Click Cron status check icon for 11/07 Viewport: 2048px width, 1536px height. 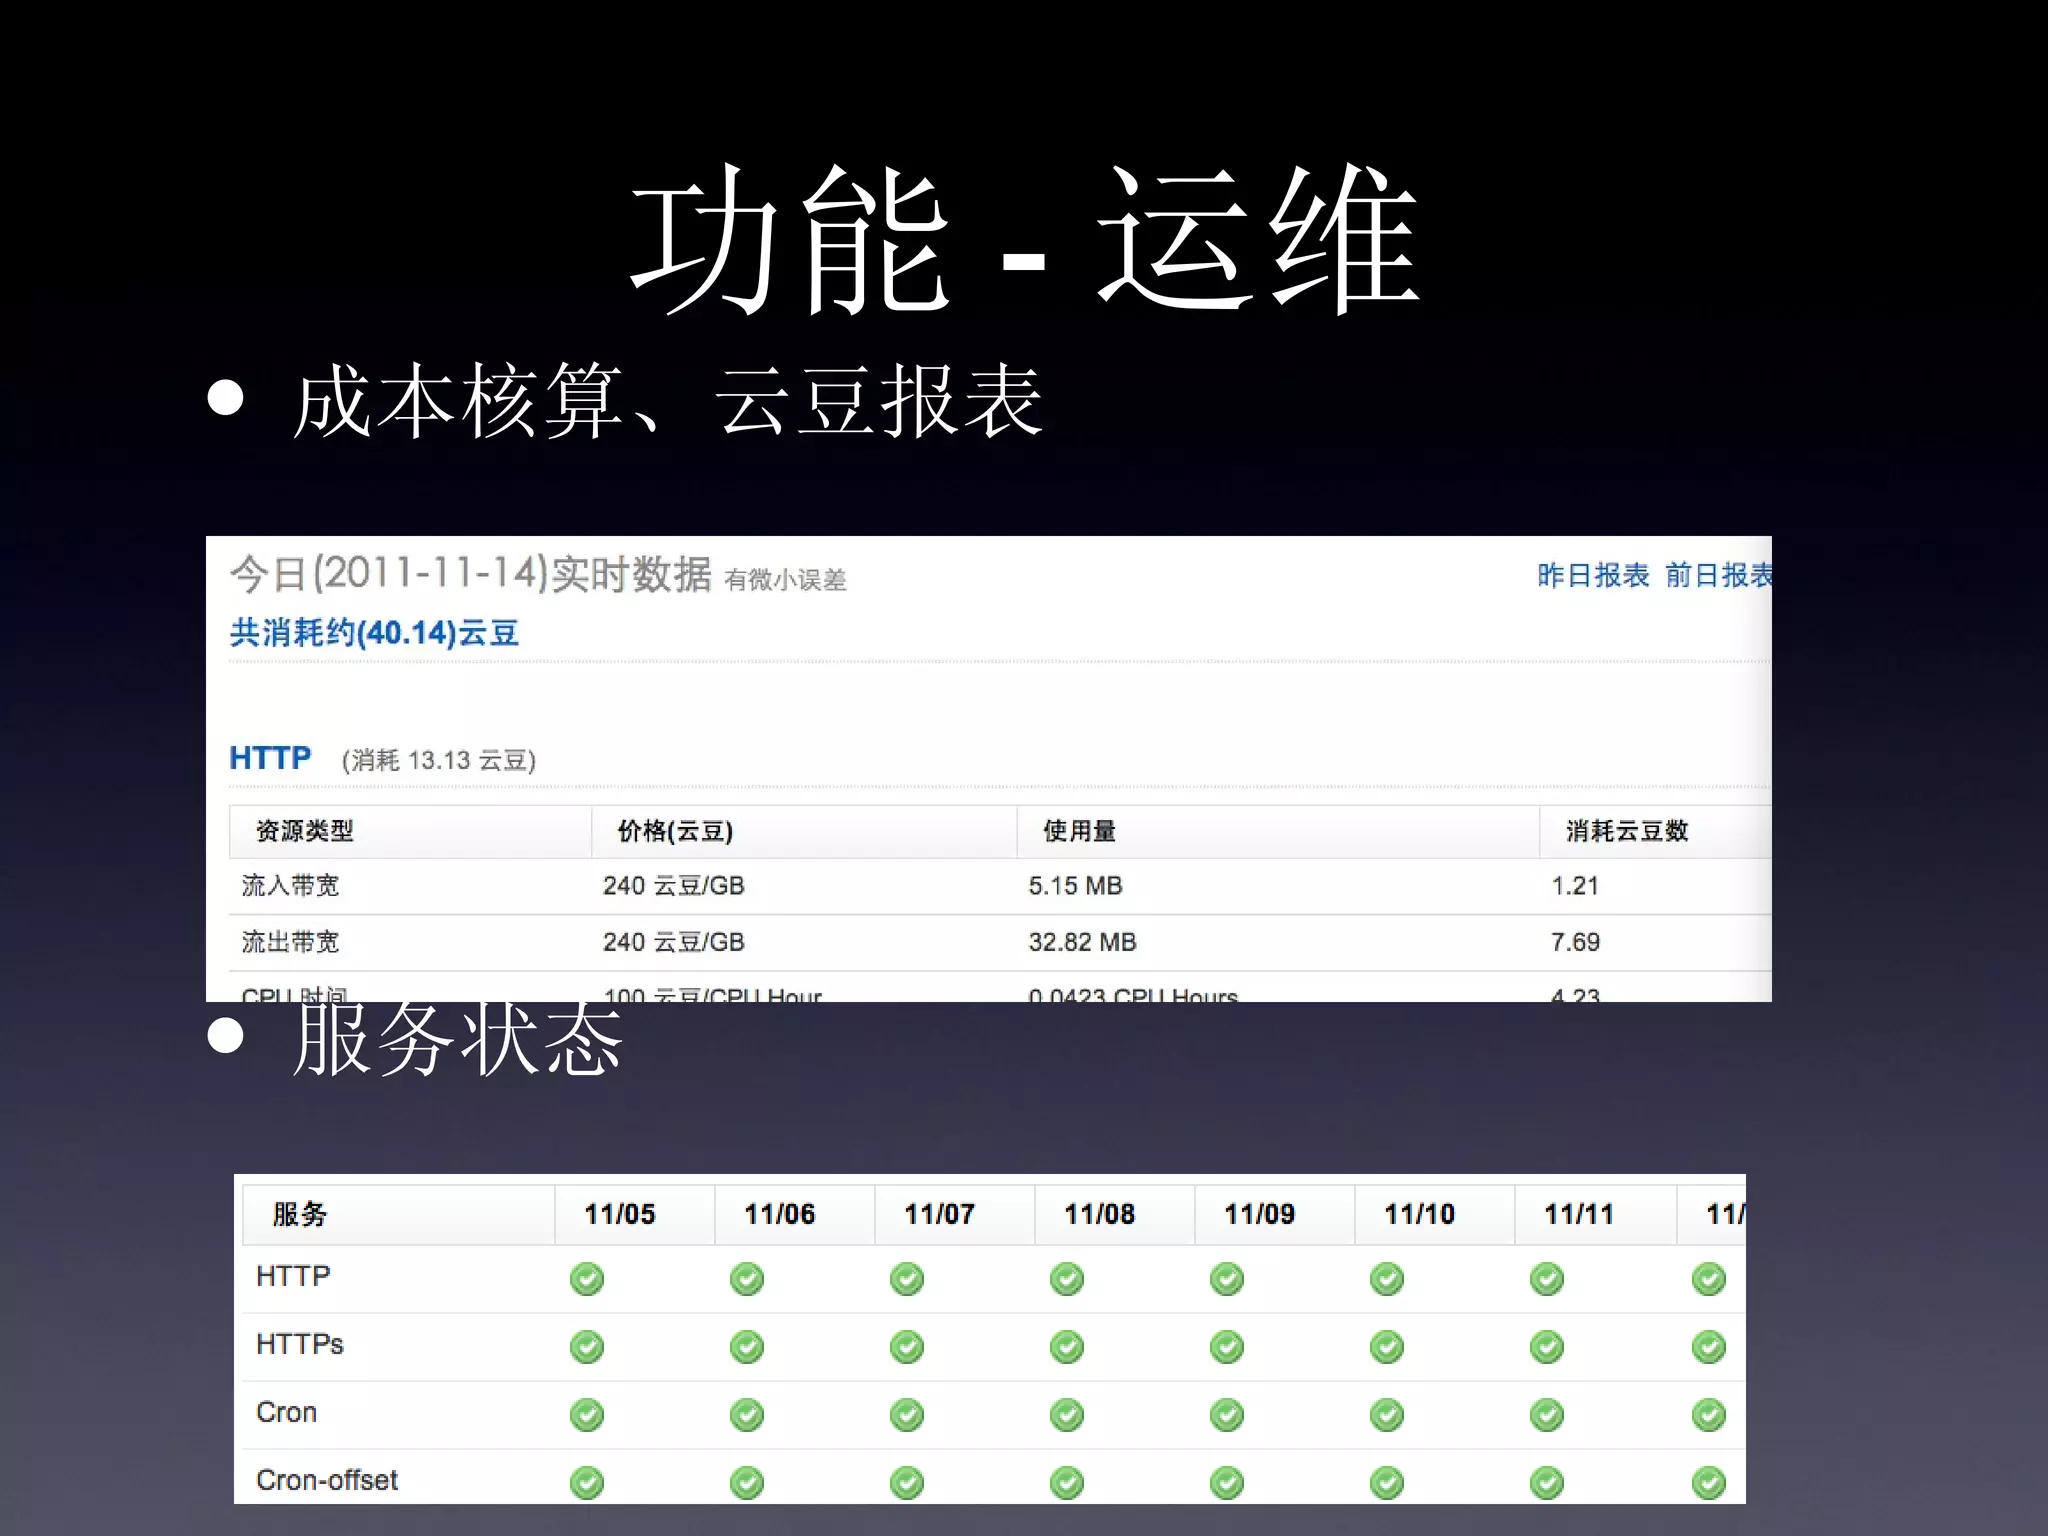[x=907, y=1415]
